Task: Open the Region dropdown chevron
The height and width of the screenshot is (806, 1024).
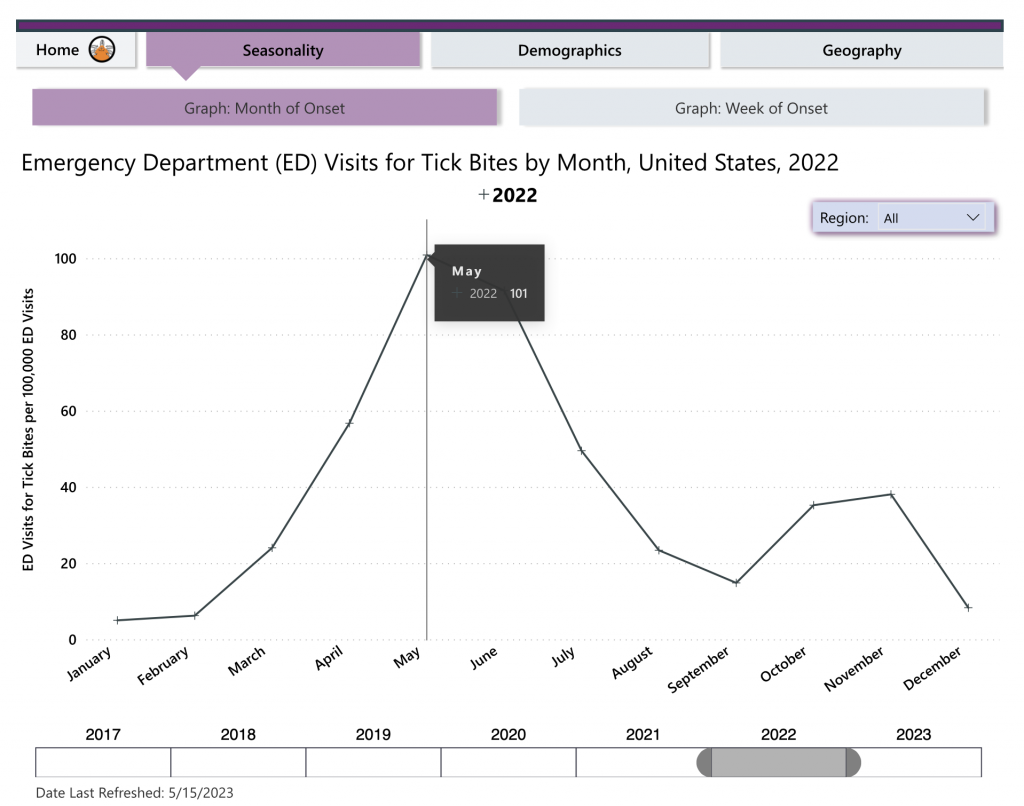Action: [x=973, y=217]
